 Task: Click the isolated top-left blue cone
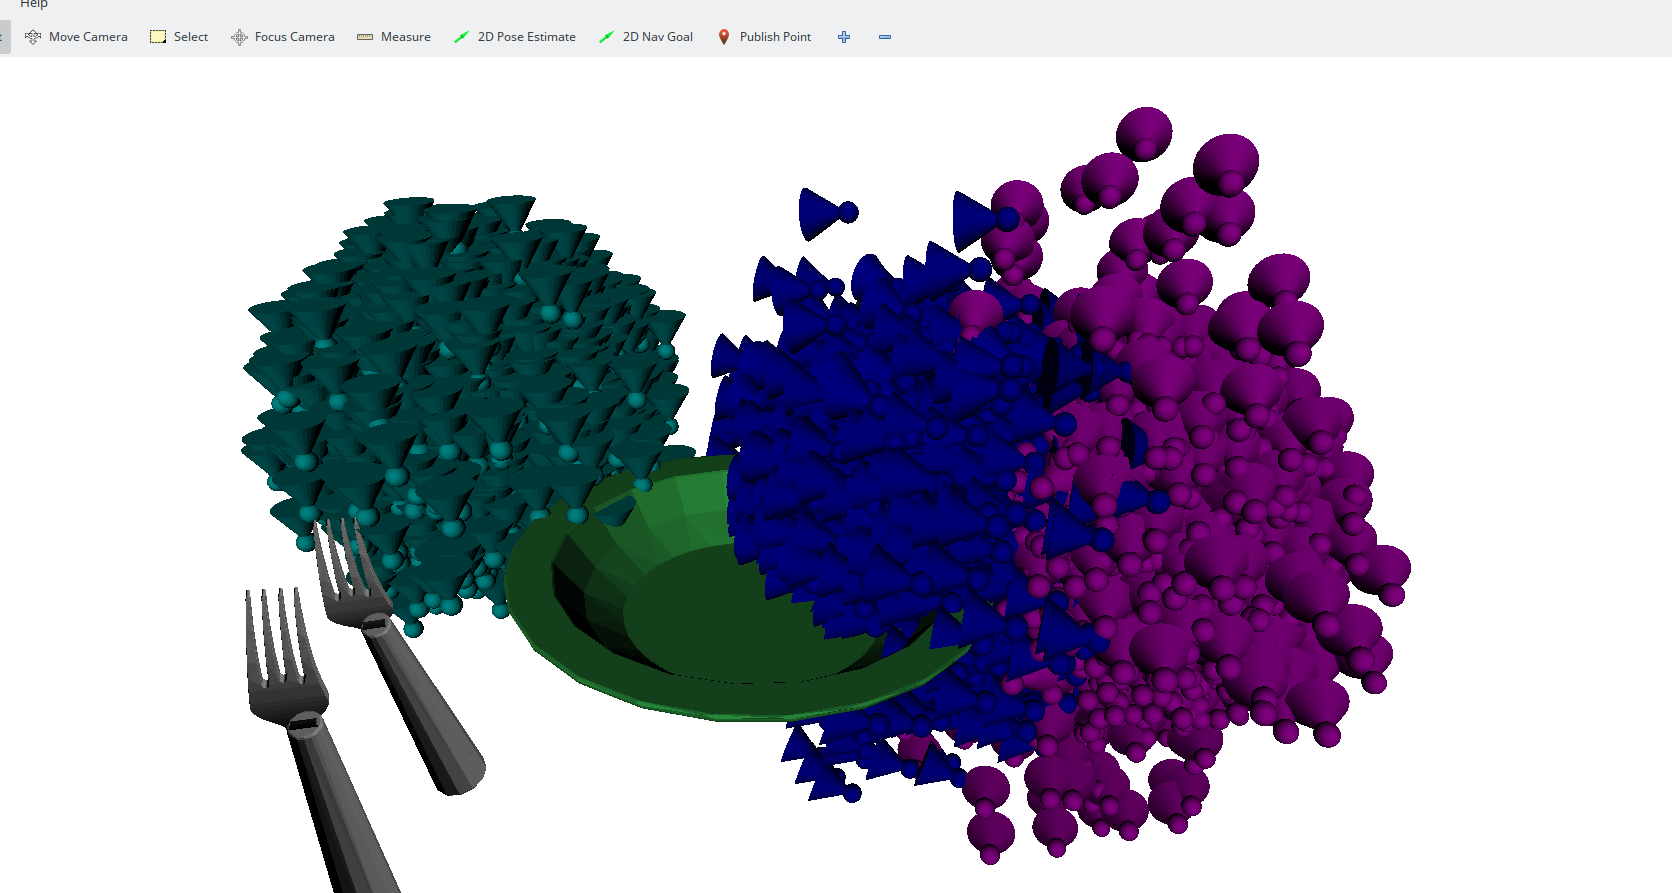(822, 212)
